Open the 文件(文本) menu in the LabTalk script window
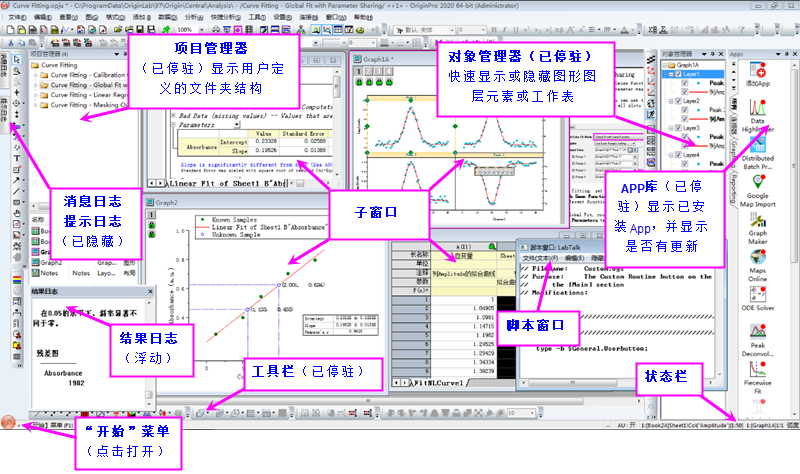 tap(540, 258)
